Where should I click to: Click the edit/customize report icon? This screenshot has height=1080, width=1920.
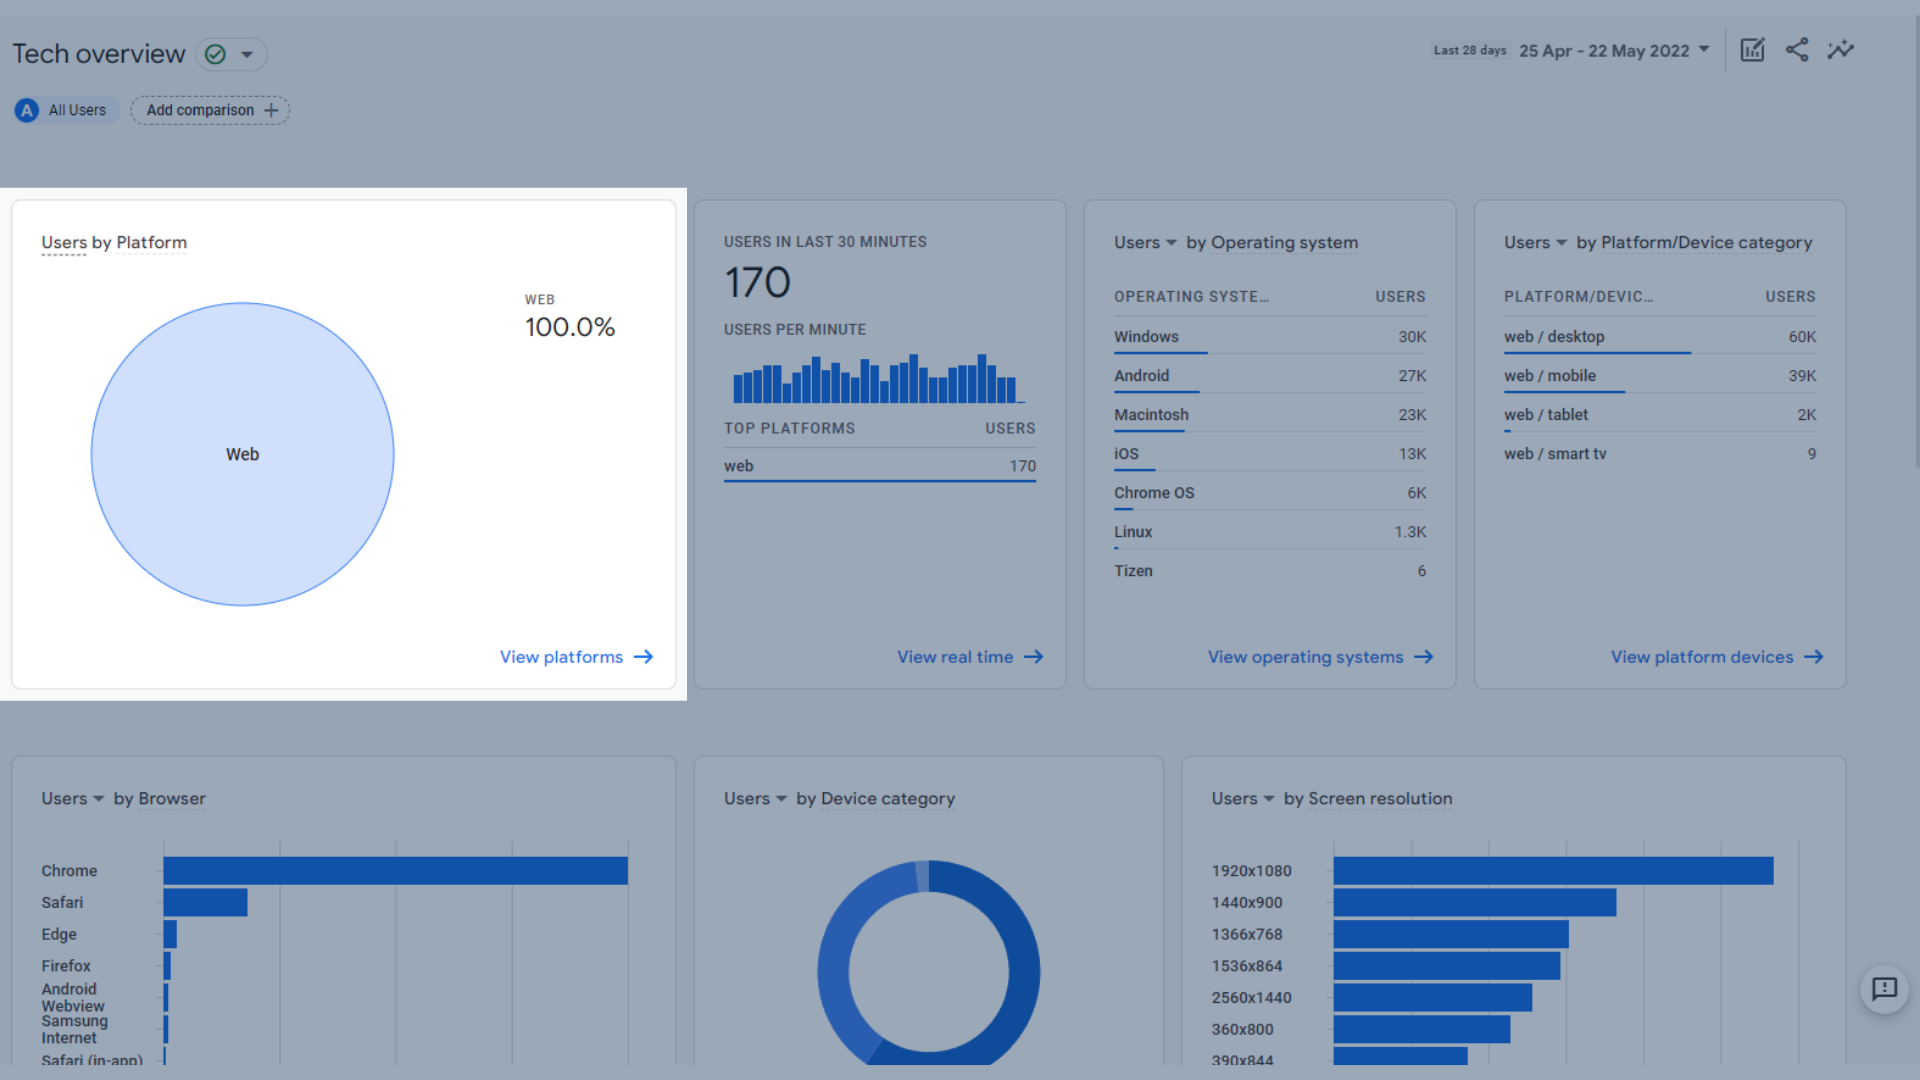pyautogui.click(x=1751, y=50)
